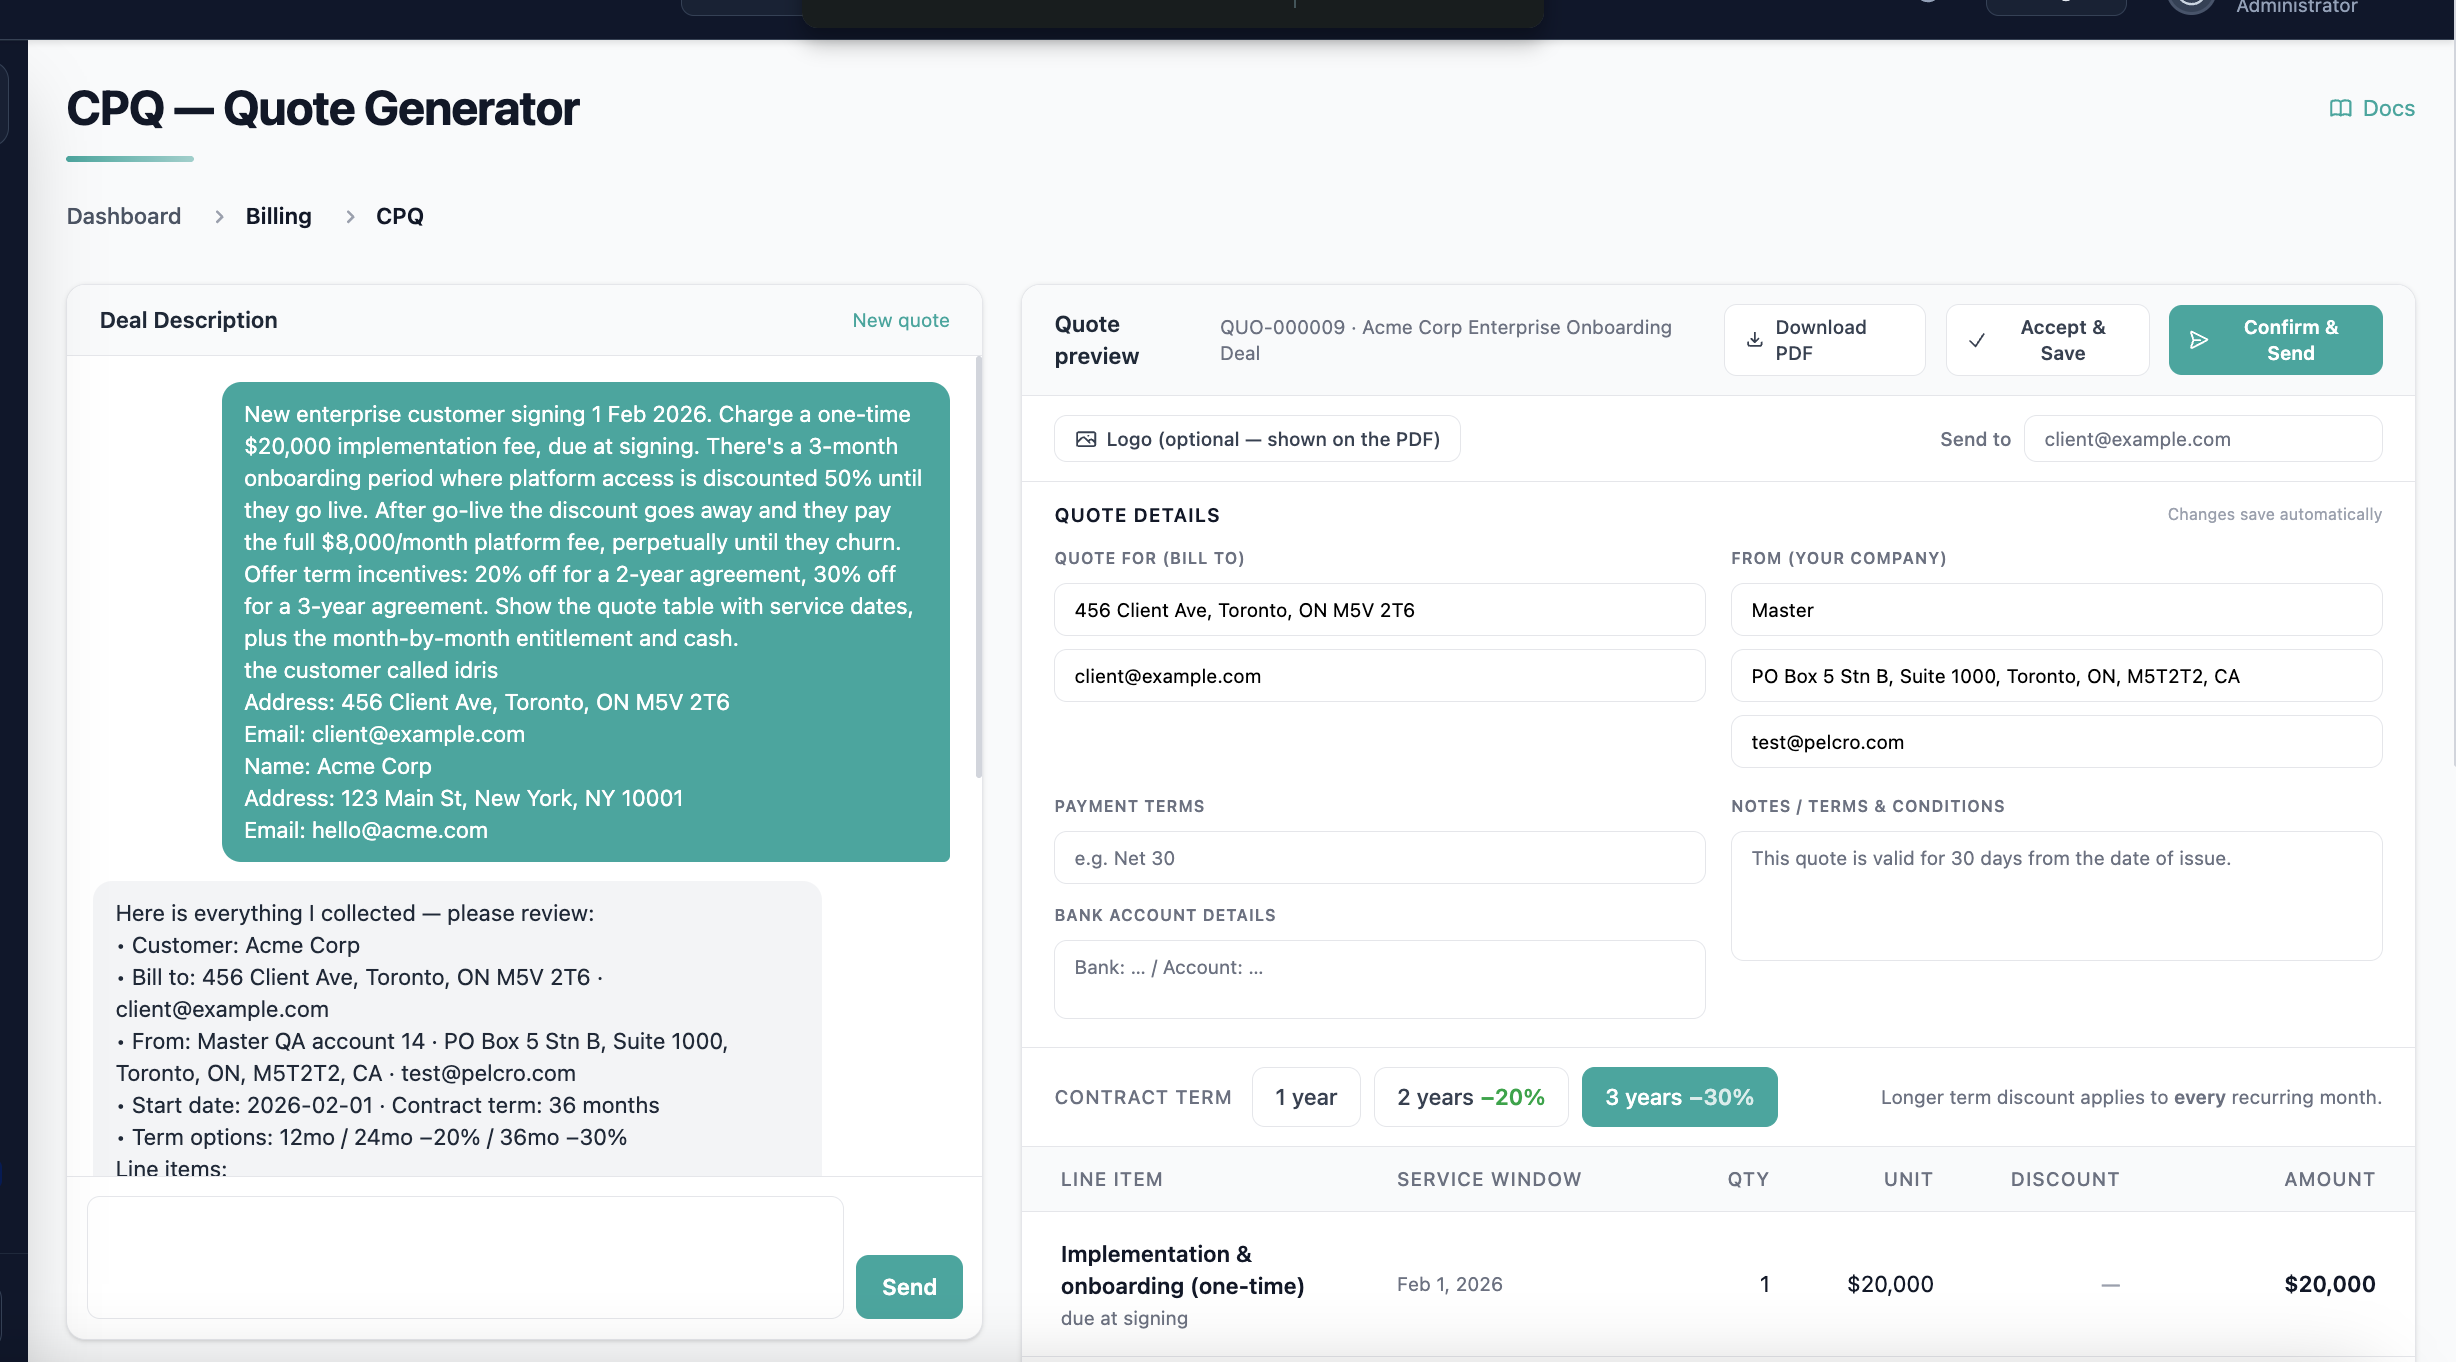Focus the Notes / Terms & Conditions box

click(2057, 896)
